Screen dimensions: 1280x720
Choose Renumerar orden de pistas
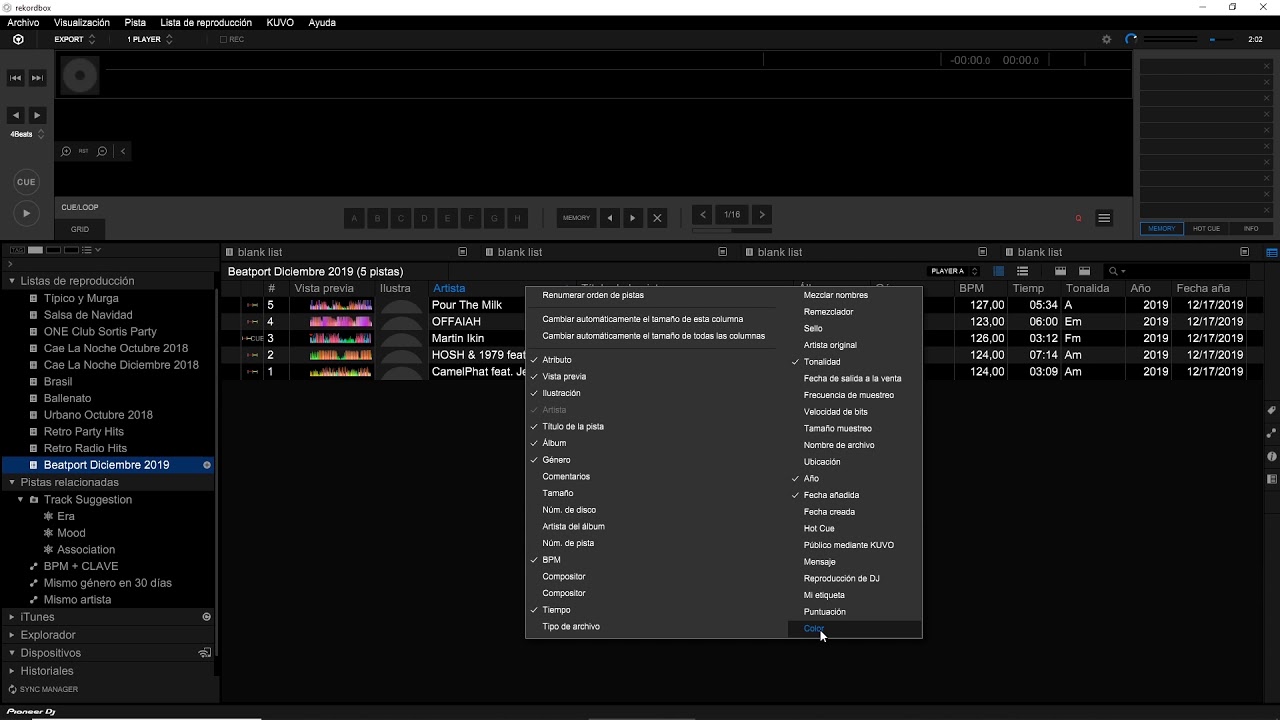(x=593, y=295)
